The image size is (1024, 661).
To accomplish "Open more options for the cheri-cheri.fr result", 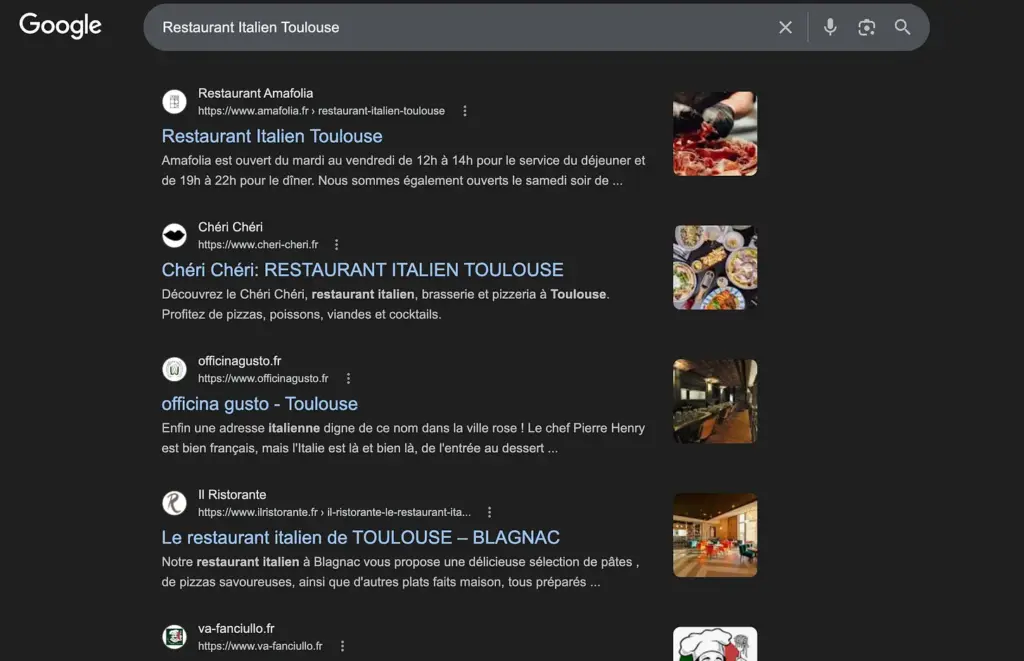I will (x=336, y=244).
